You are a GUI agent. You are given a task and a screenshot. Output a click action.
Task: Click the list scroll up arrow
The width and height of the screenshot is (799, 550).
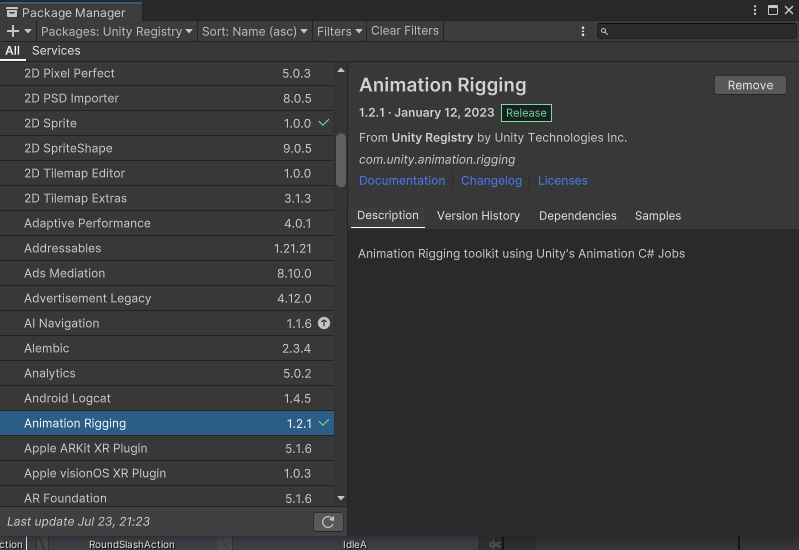(341, 70)
